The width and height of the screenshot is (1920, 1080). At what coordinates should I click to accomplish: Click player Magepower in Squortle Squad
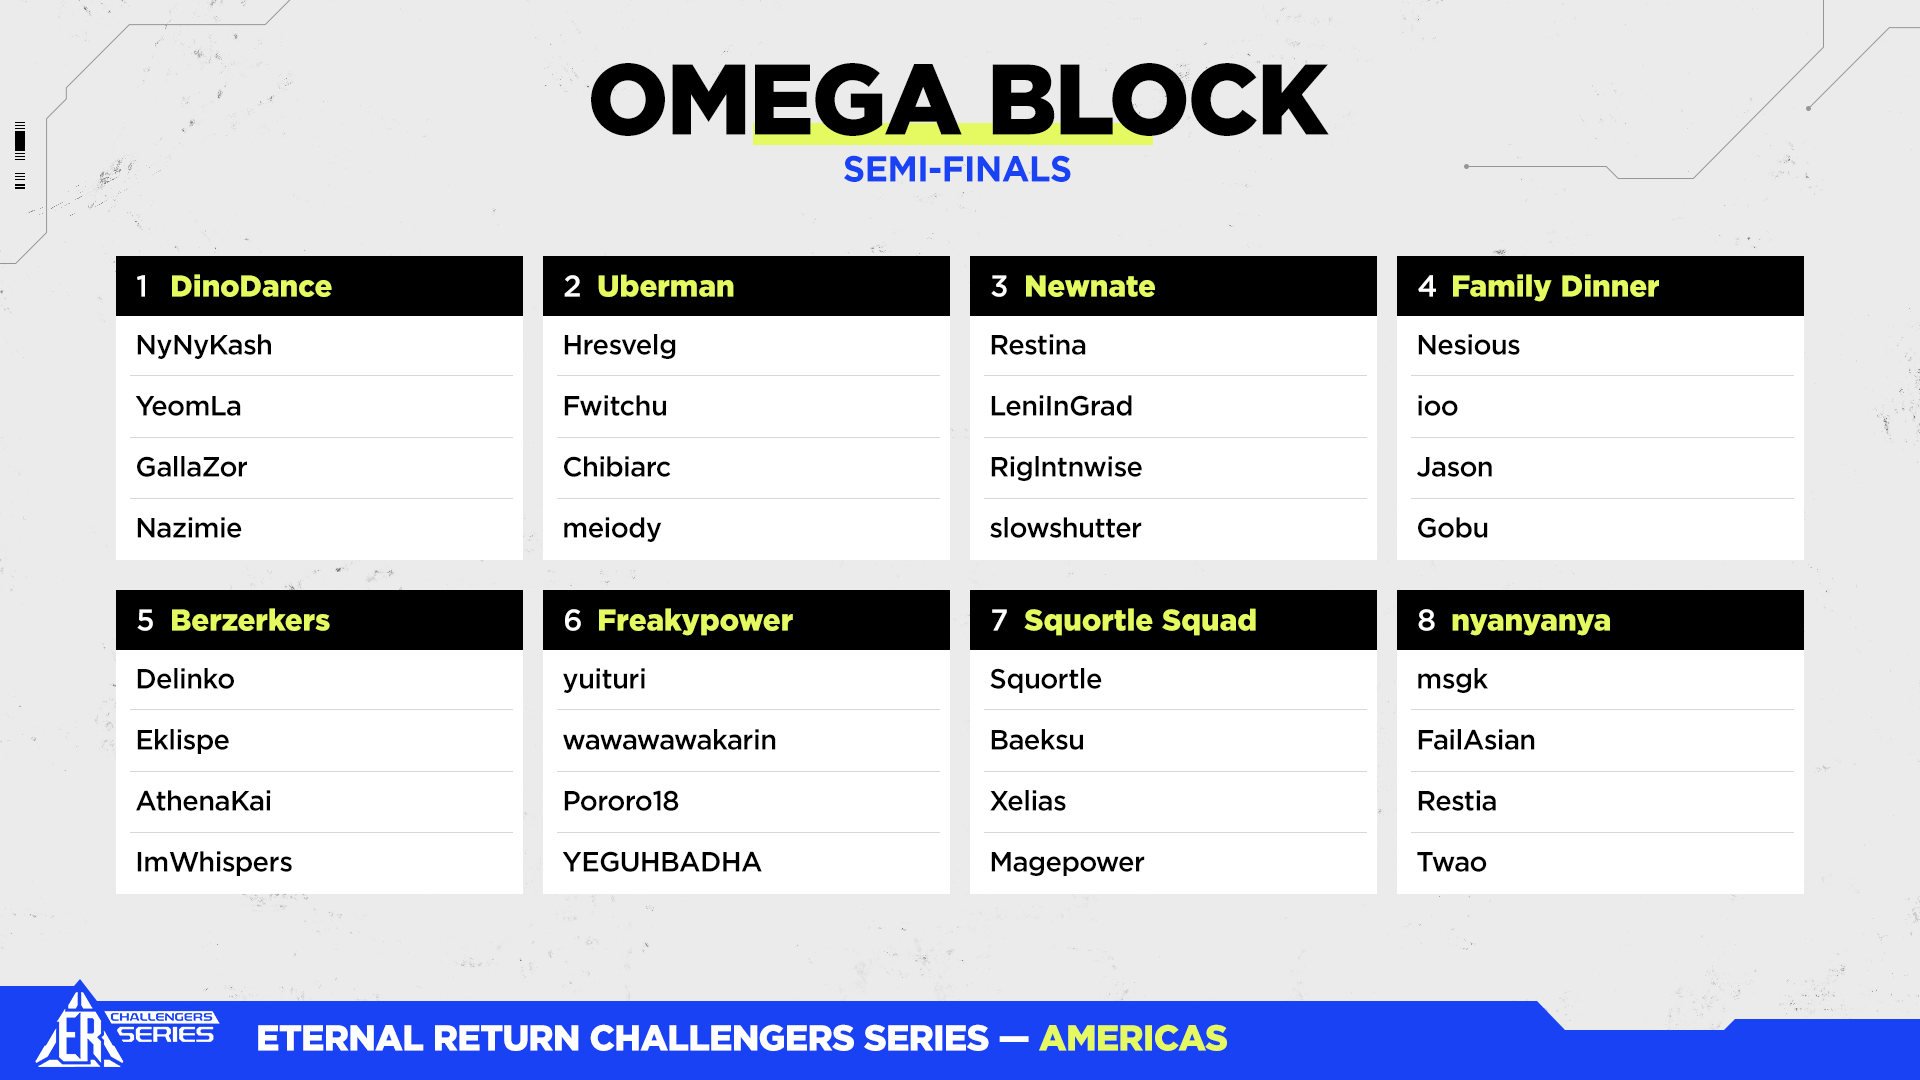point(1066,862)
